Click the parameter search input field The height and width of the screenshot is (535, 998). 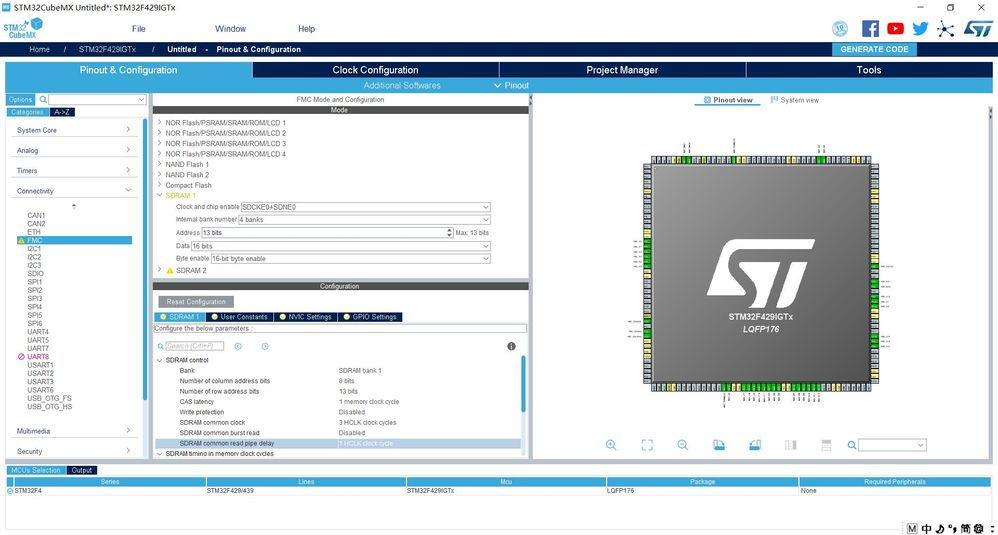coord(195,346)
